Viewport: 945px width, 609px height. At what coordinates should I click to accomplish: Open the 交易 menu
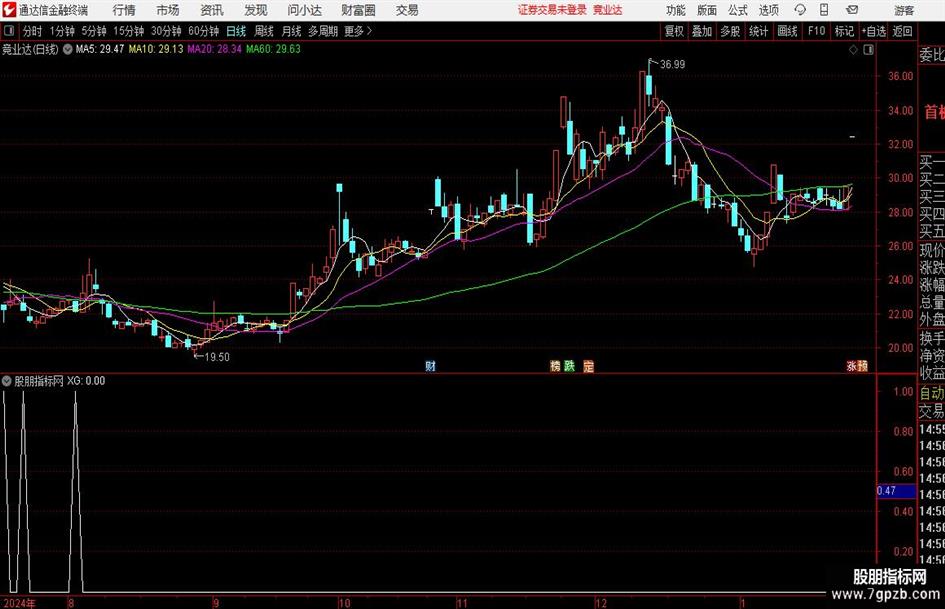[407, 10]
